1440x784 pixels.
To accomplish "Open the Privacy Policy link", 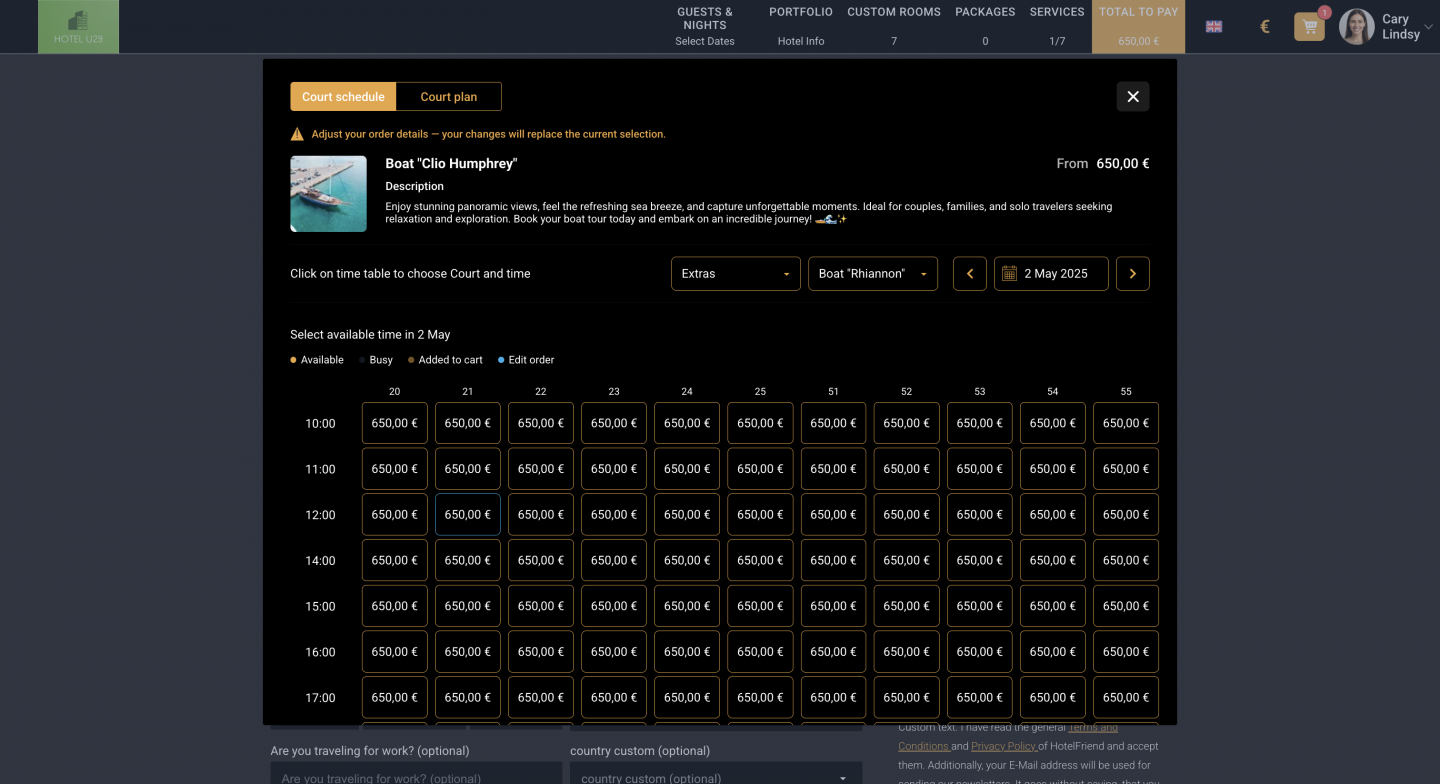I will 1003,746.
